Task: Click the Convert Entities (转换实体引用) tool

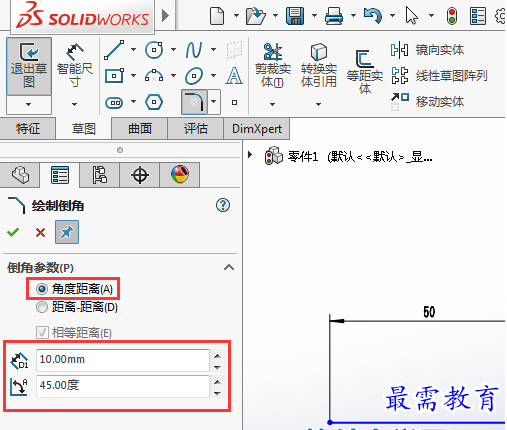Action: coord(319,65)
